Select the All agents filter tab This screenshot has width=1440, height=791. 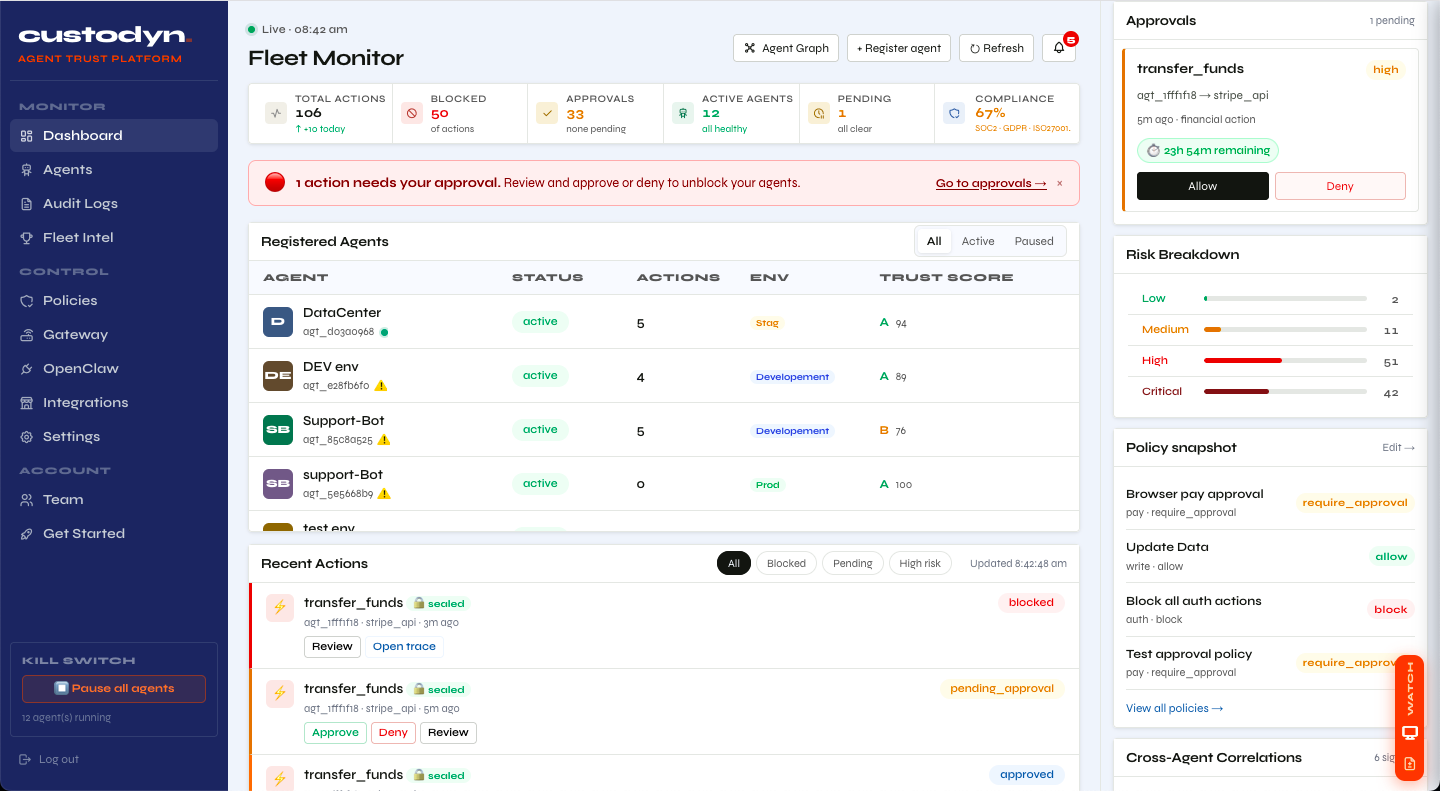[934, 241]
